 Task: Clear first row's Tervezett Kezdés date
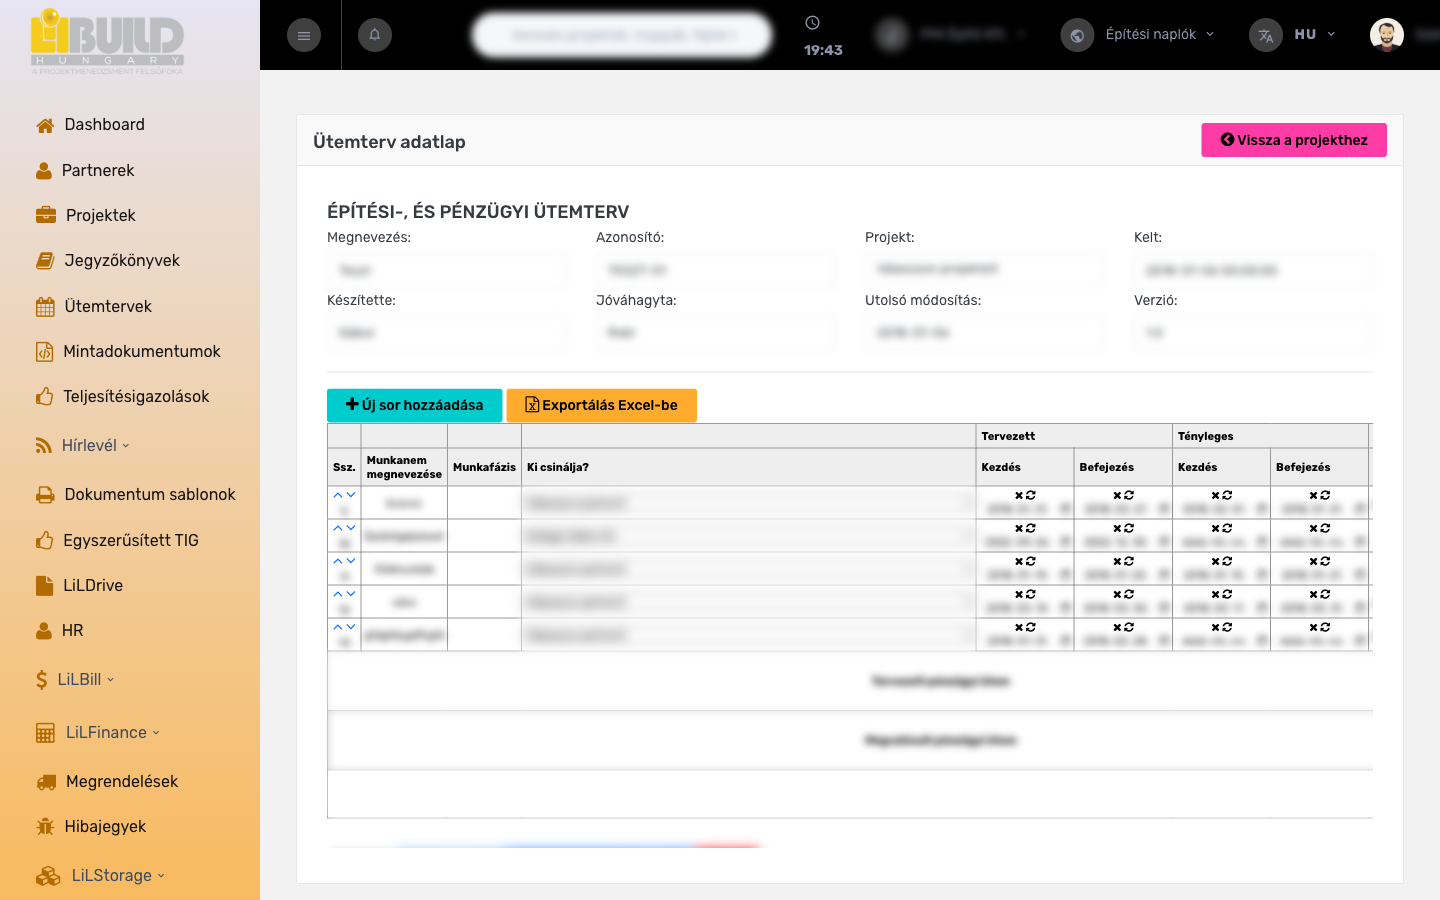[x=1019, y=495]
